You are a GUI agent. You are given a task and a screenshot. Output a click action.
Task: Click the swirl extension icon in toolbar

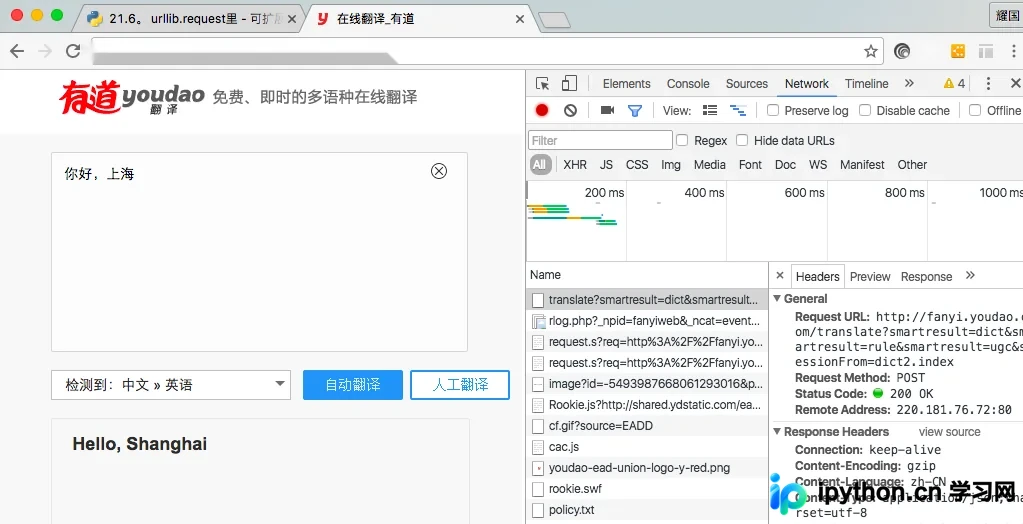coord(902,51)
